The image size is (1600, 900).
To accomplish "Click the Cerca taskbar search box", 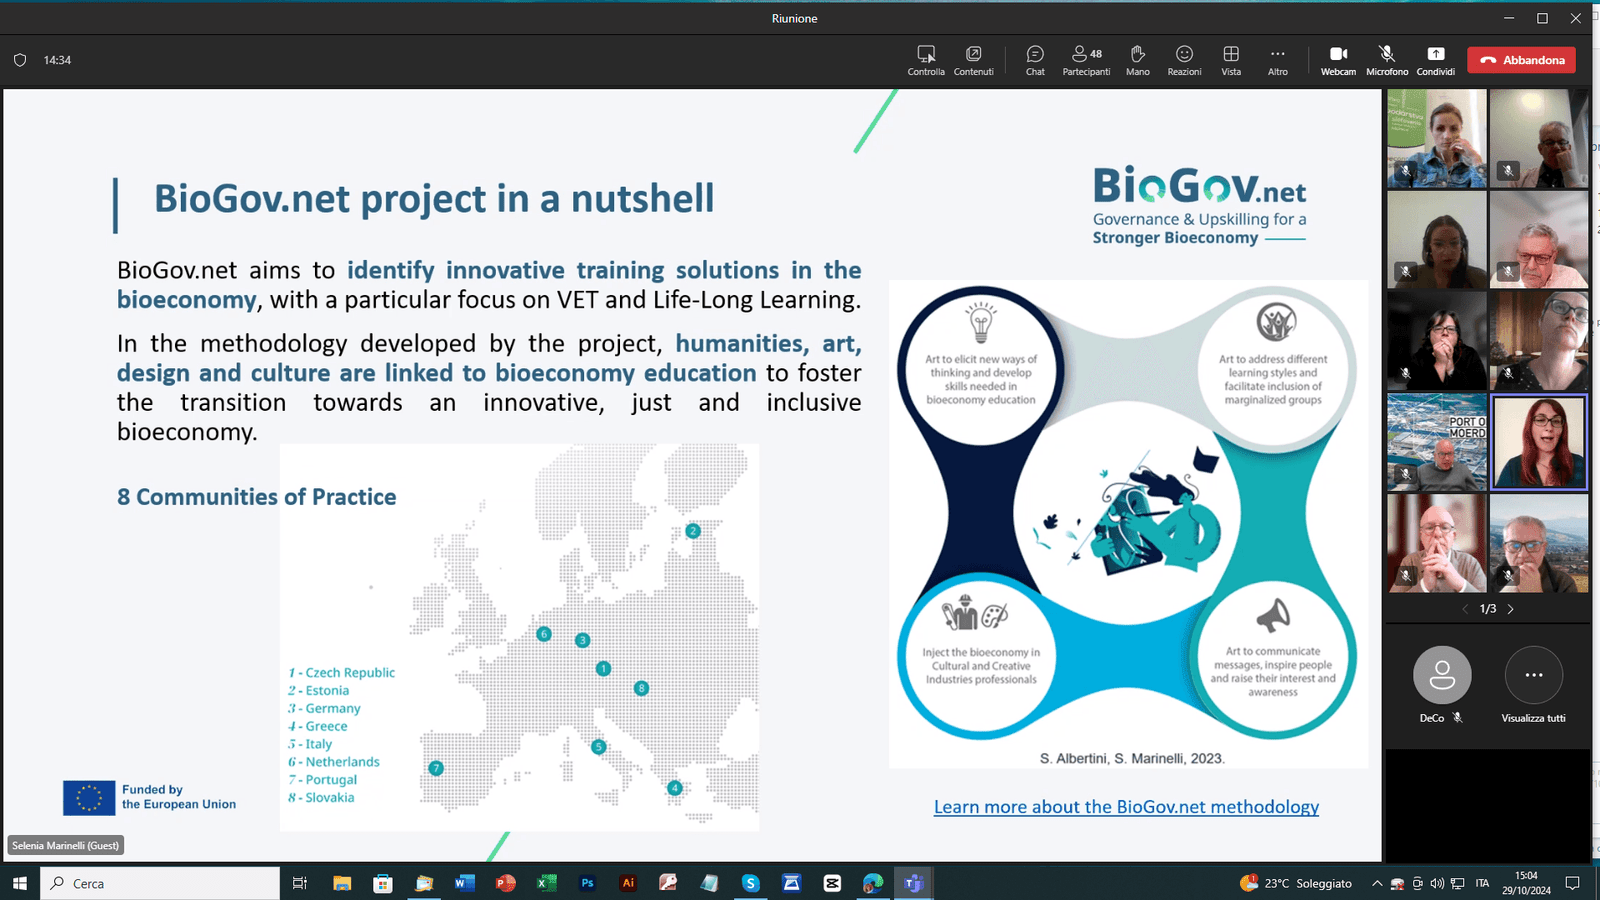I will coord(160,883).
